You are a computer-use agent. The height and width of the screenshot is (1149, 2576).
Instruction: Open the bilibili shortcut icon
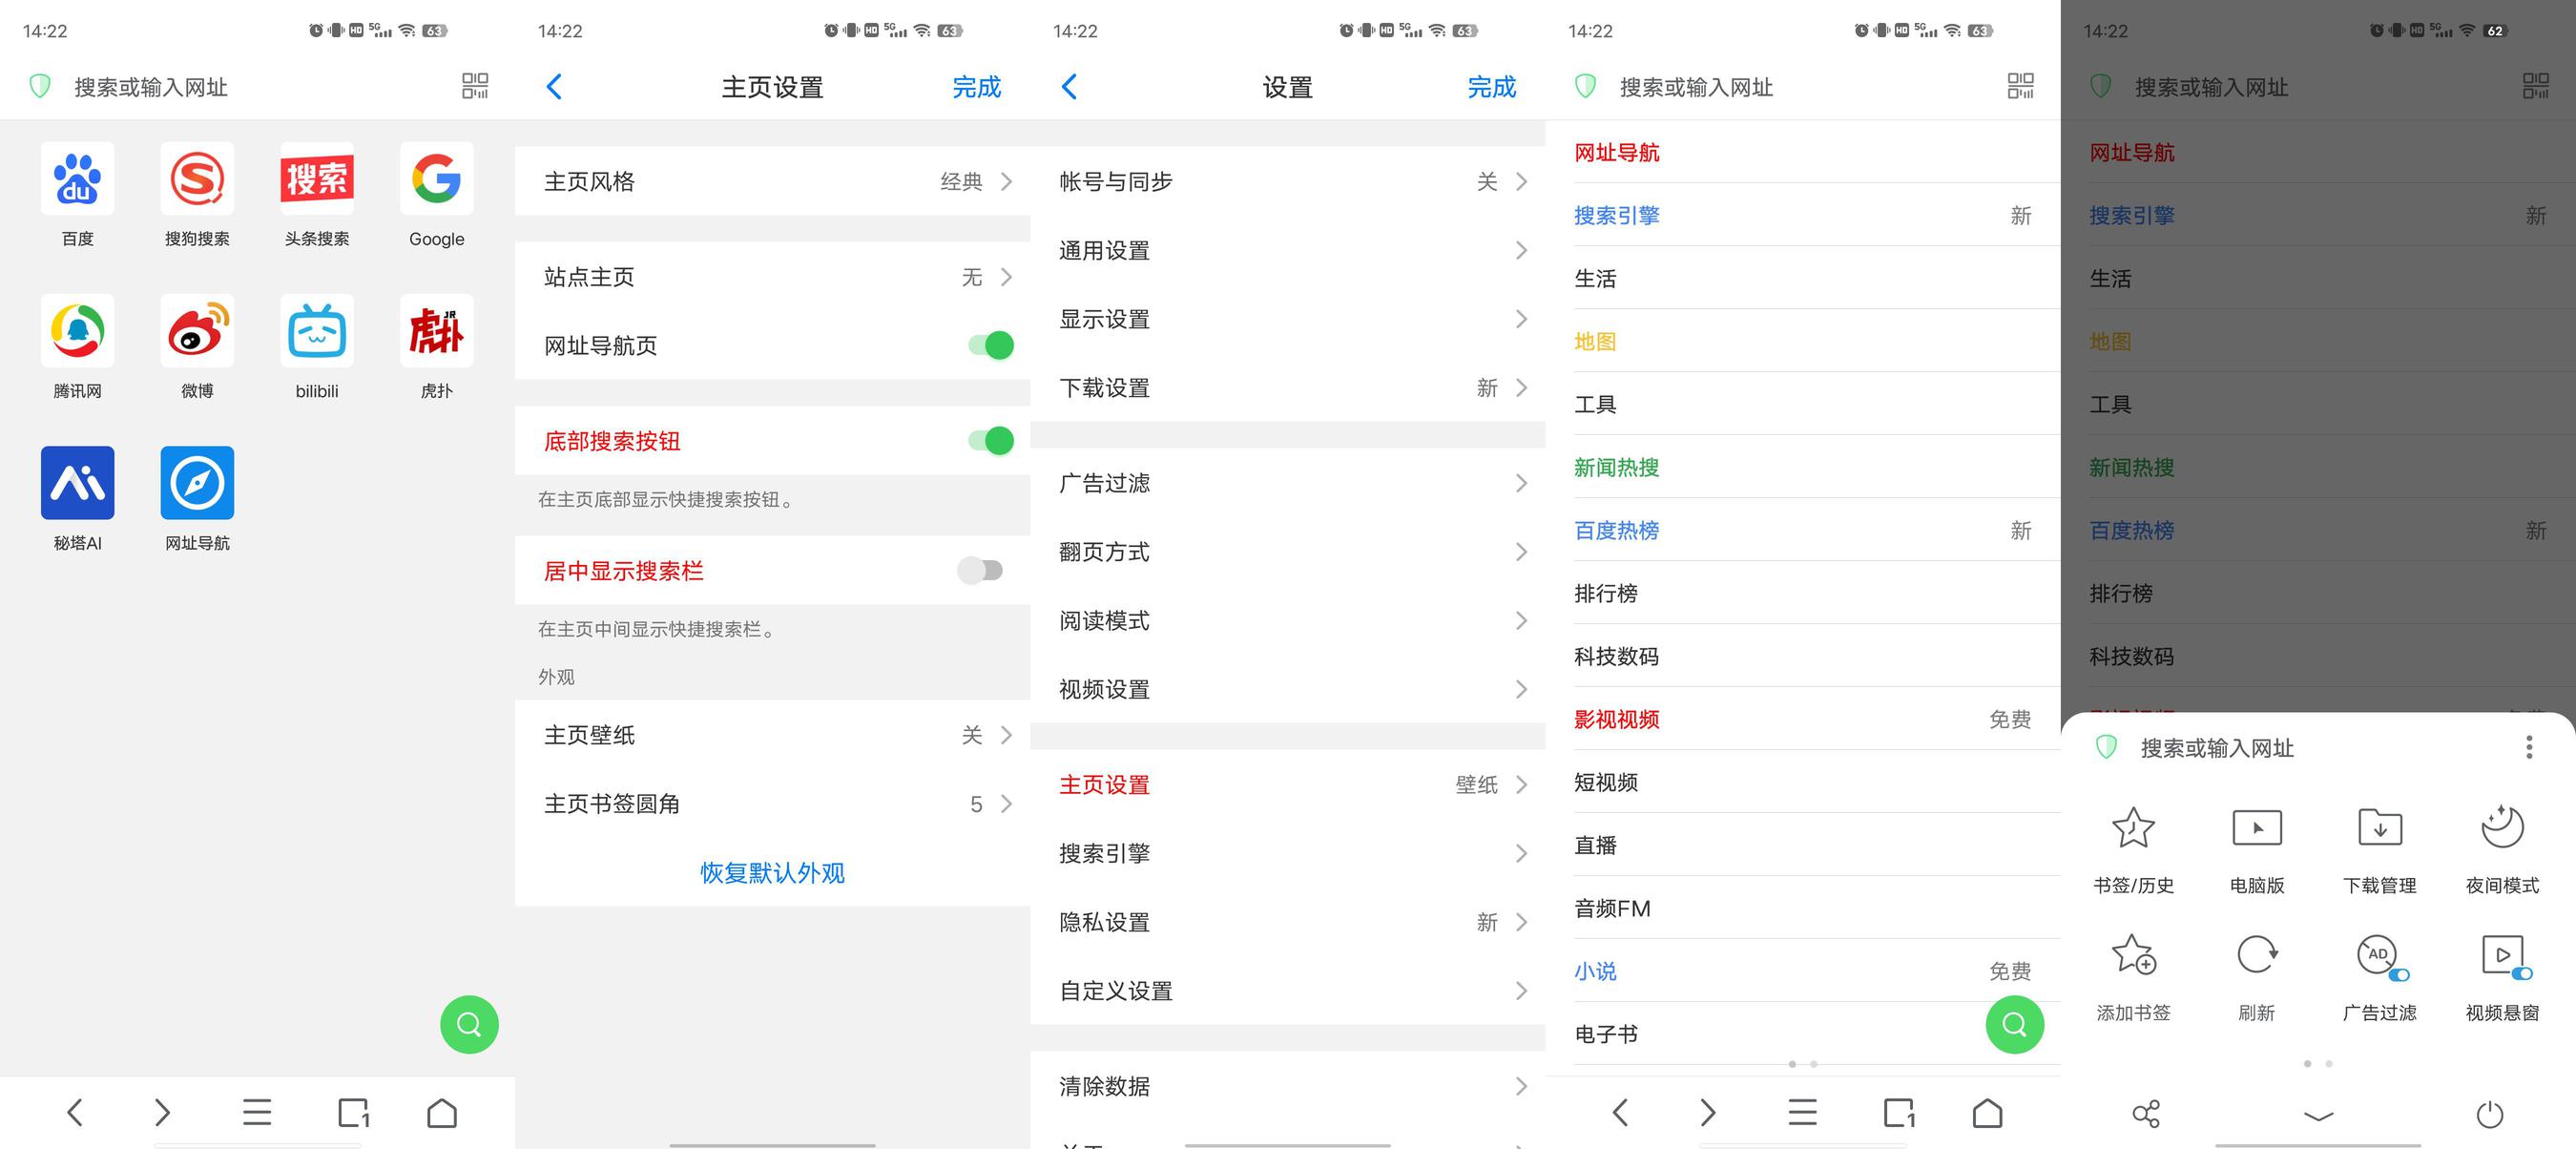pyautogui.click(x=317, y=331)
